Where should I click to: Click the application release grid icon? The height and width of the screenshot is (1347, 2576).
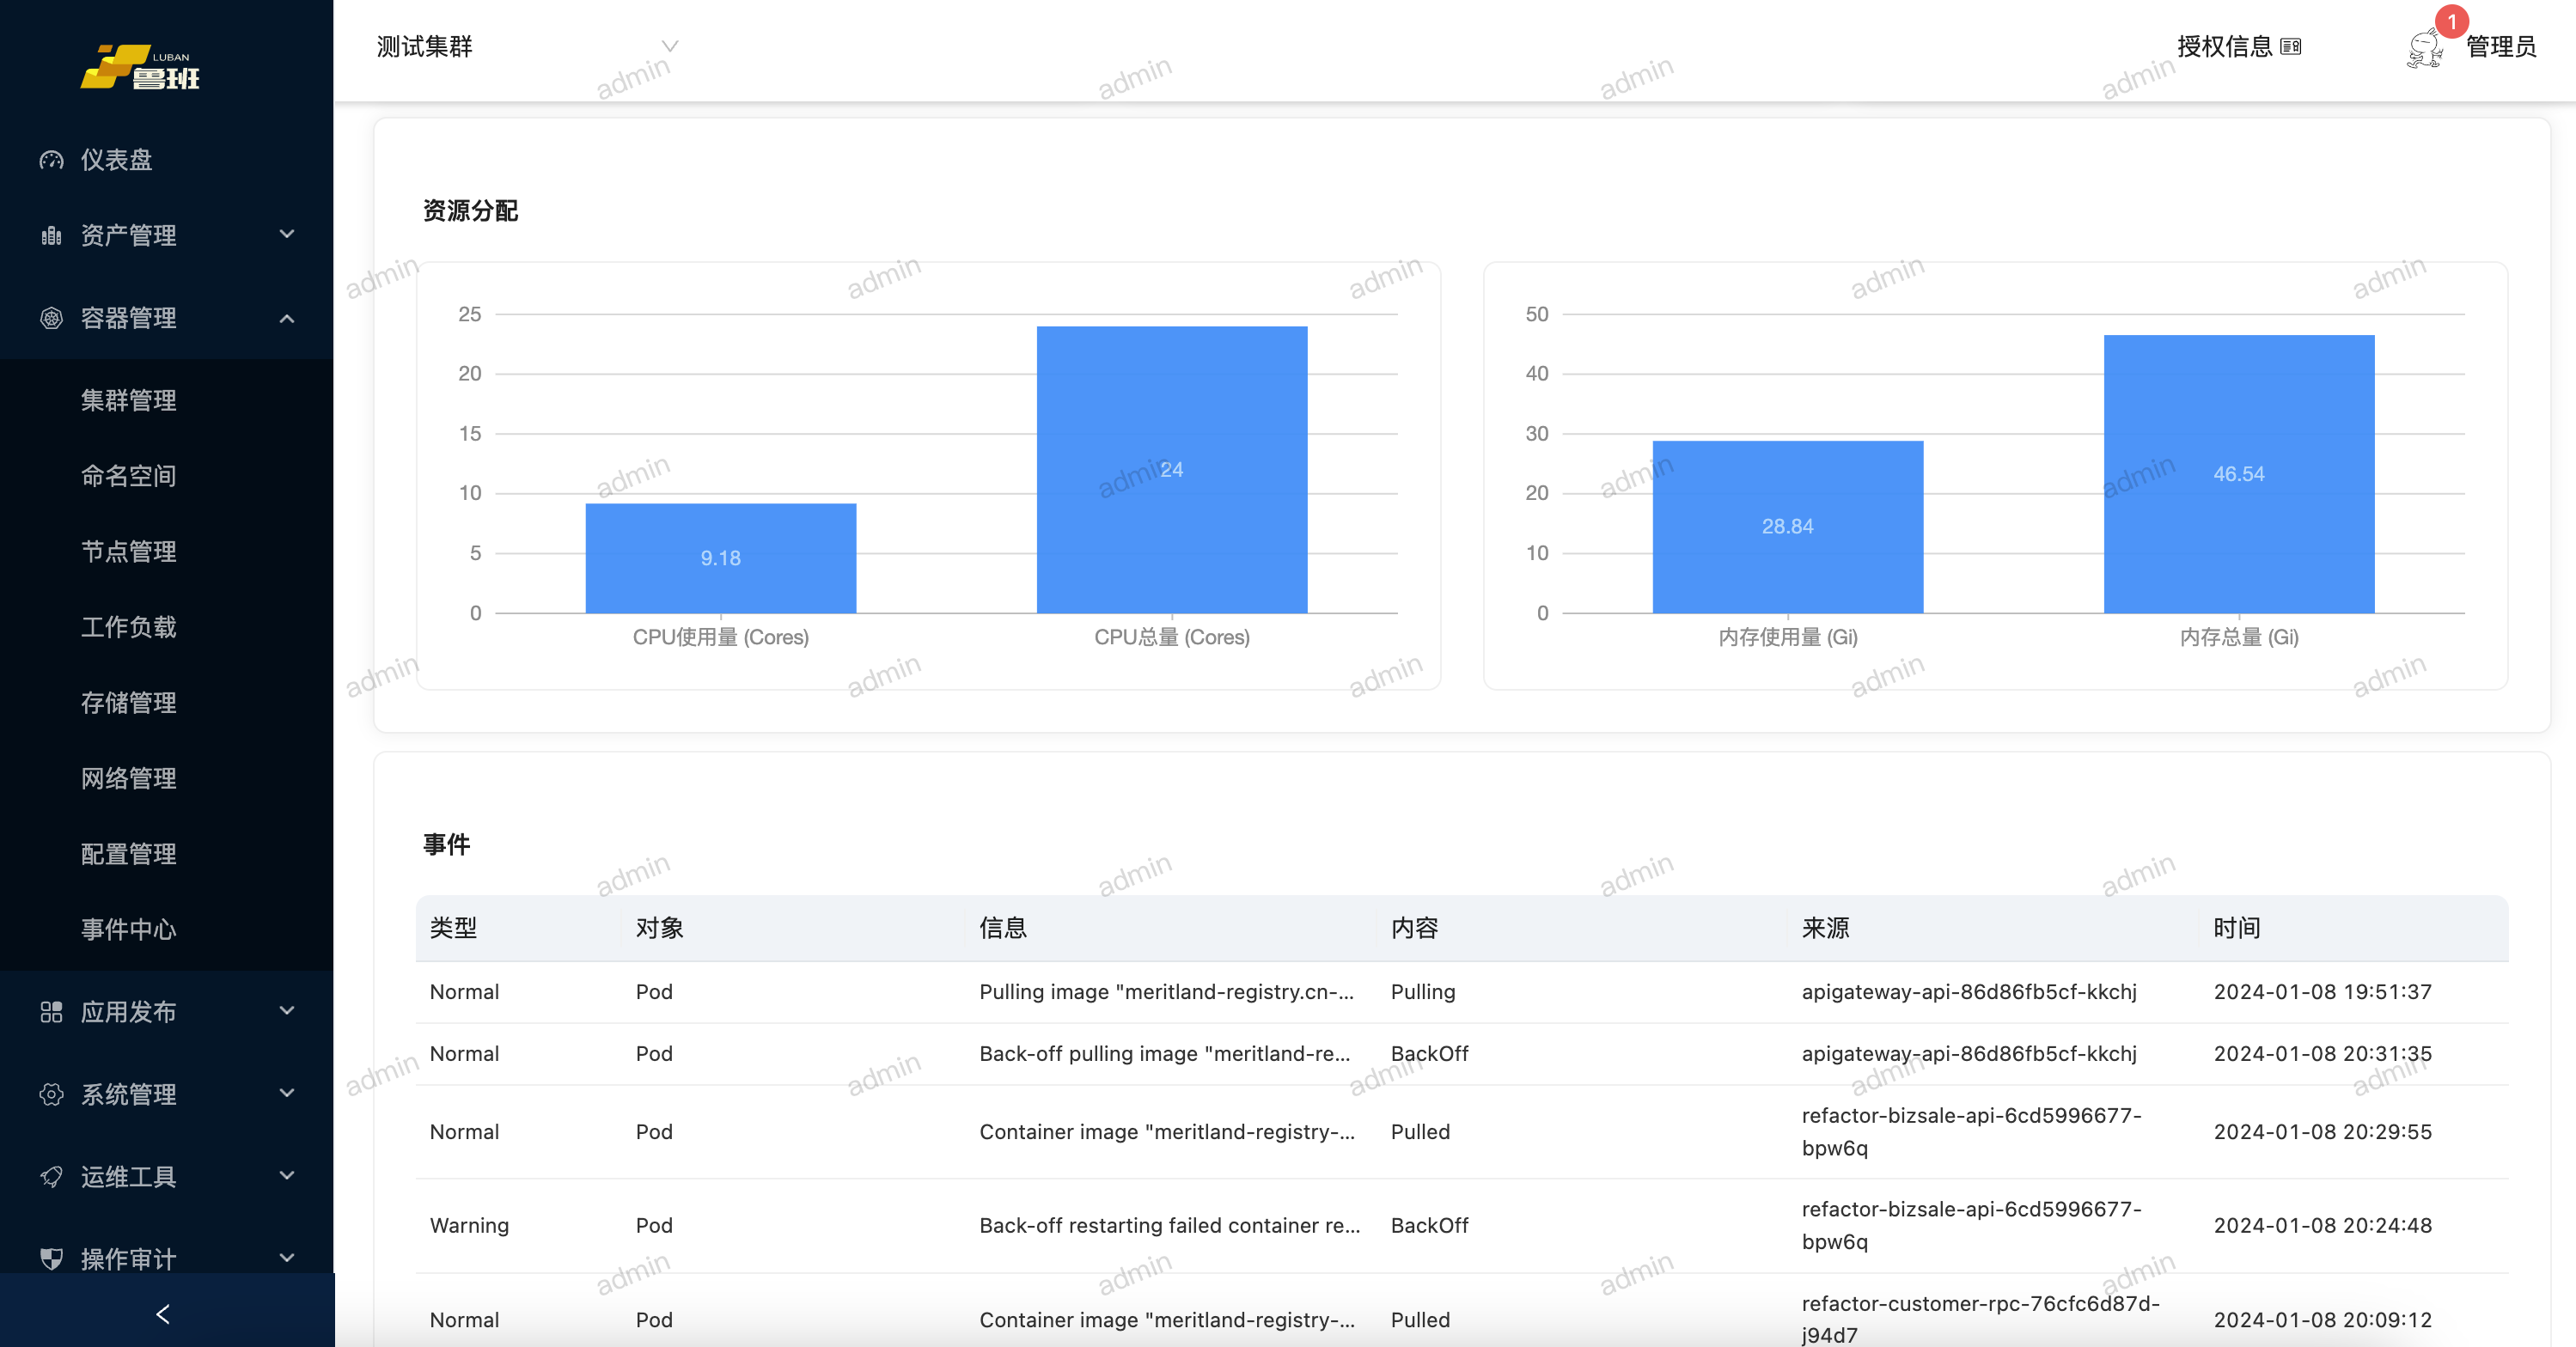(x=51, y=1012)
